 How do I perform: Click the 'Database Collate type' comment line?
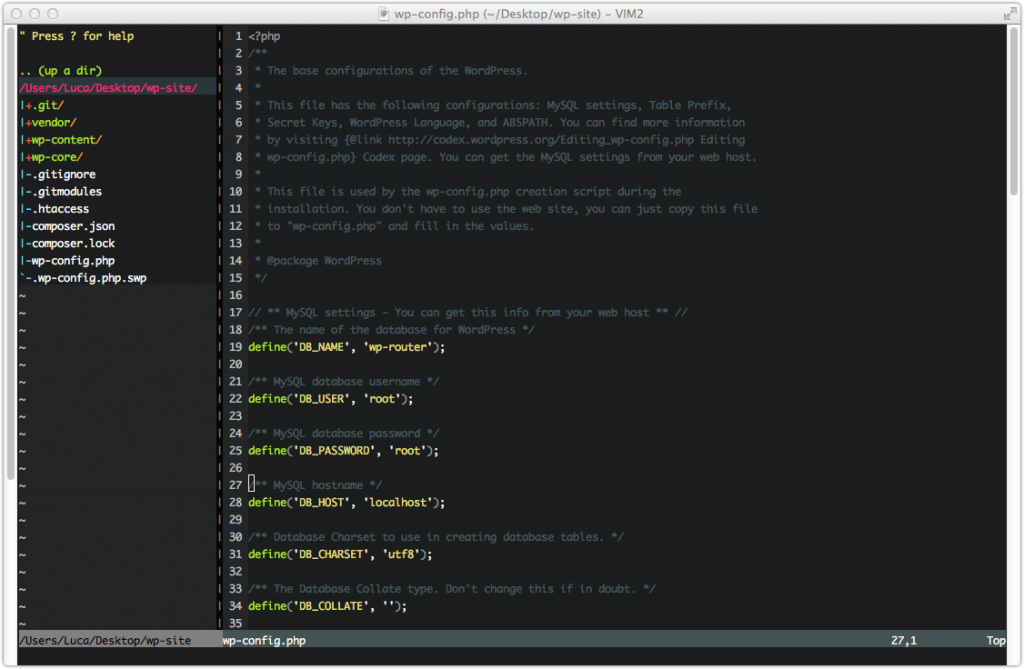click(x=452, y=589)
